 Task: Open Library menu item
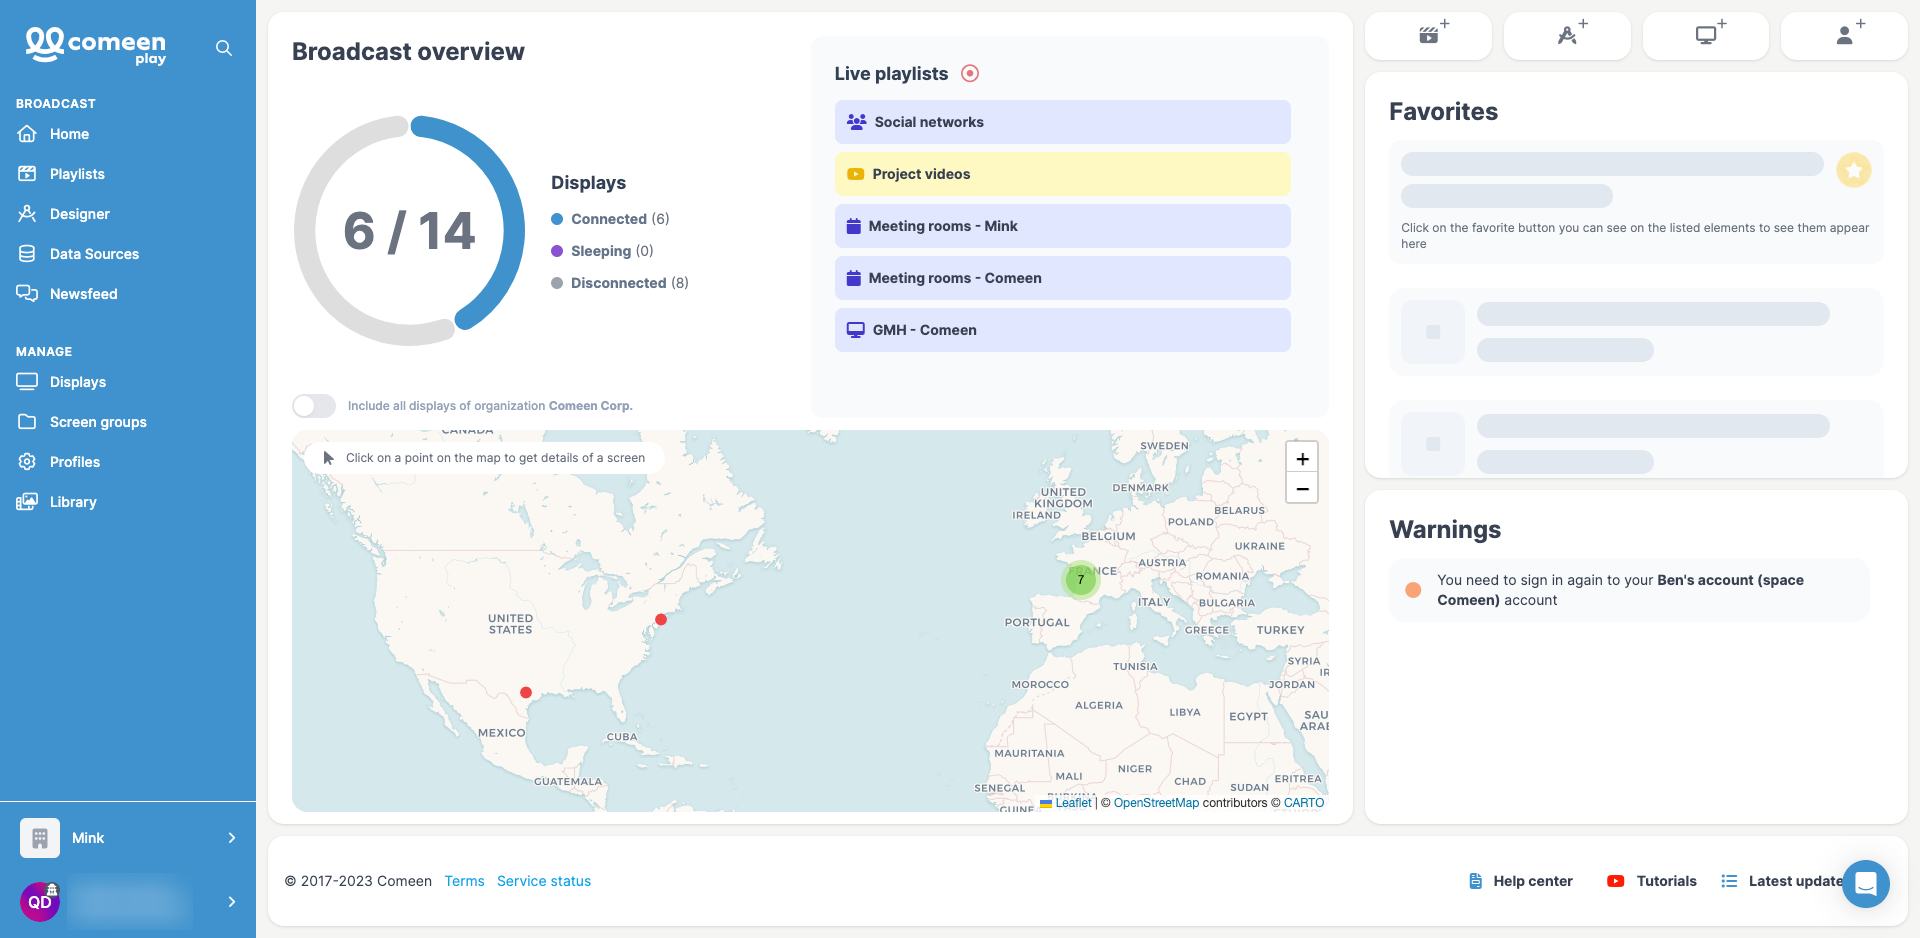73,502
